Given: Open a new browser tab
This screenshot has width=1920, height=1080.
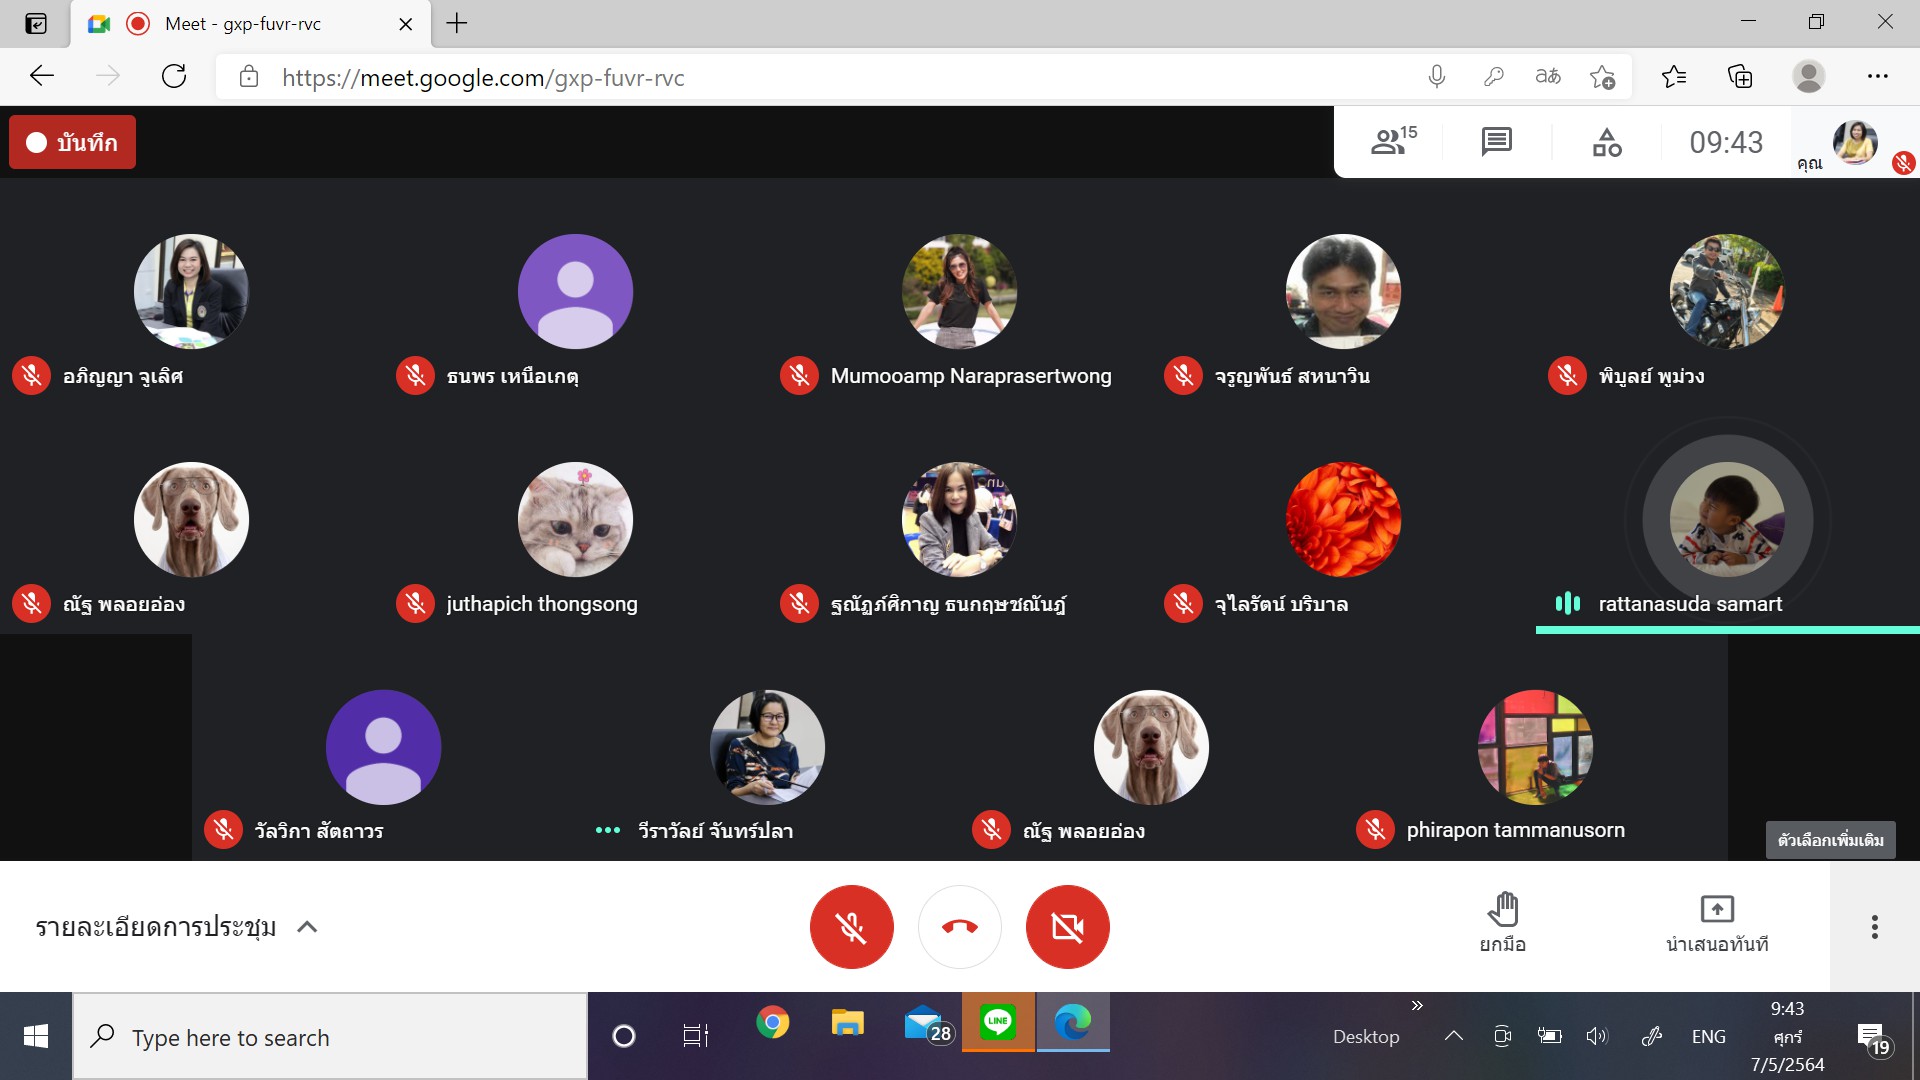Looking at the screenshot, I should click(x=457, y=24).
